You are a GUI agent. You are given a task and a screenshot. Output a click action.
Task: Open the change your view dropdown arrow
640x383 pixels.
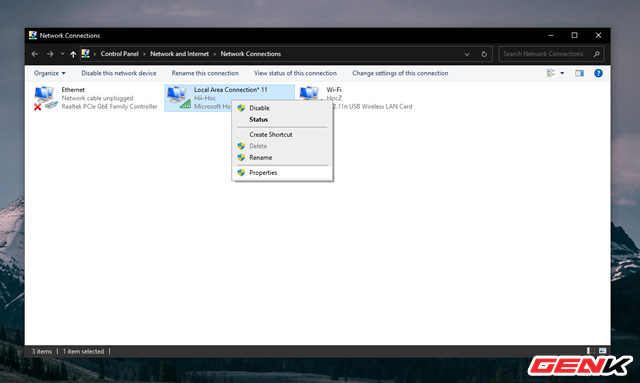pyautogui.click(x=562, y=73)
